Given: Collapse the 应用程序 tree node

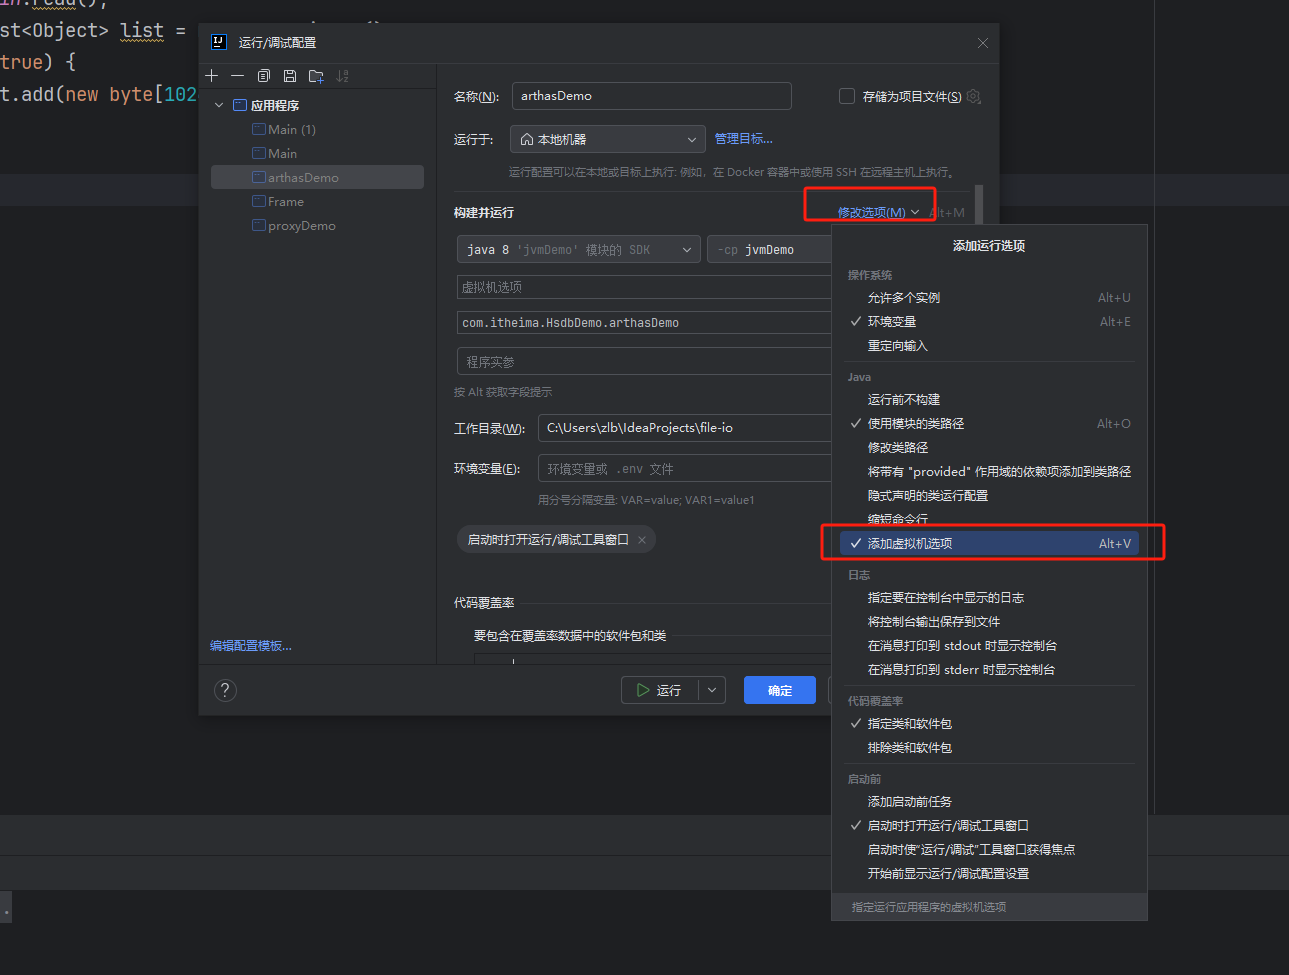Looking at the screenshot, I should point(220,105).
